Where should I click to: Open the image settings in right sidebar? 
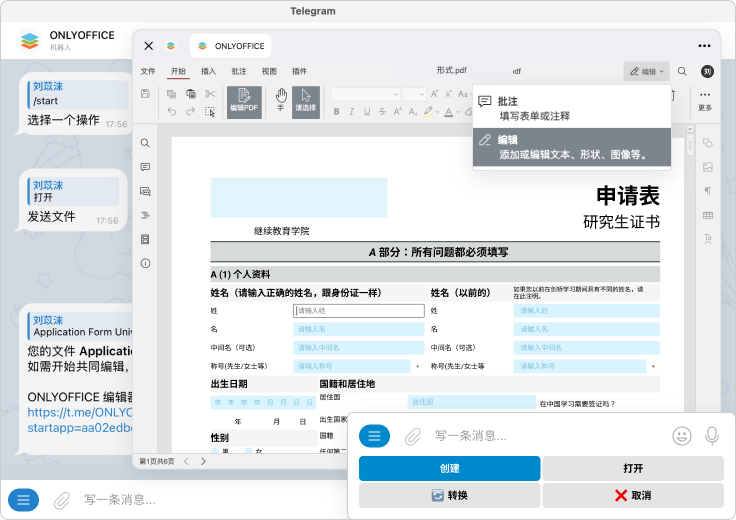click(x=708, y=167)
